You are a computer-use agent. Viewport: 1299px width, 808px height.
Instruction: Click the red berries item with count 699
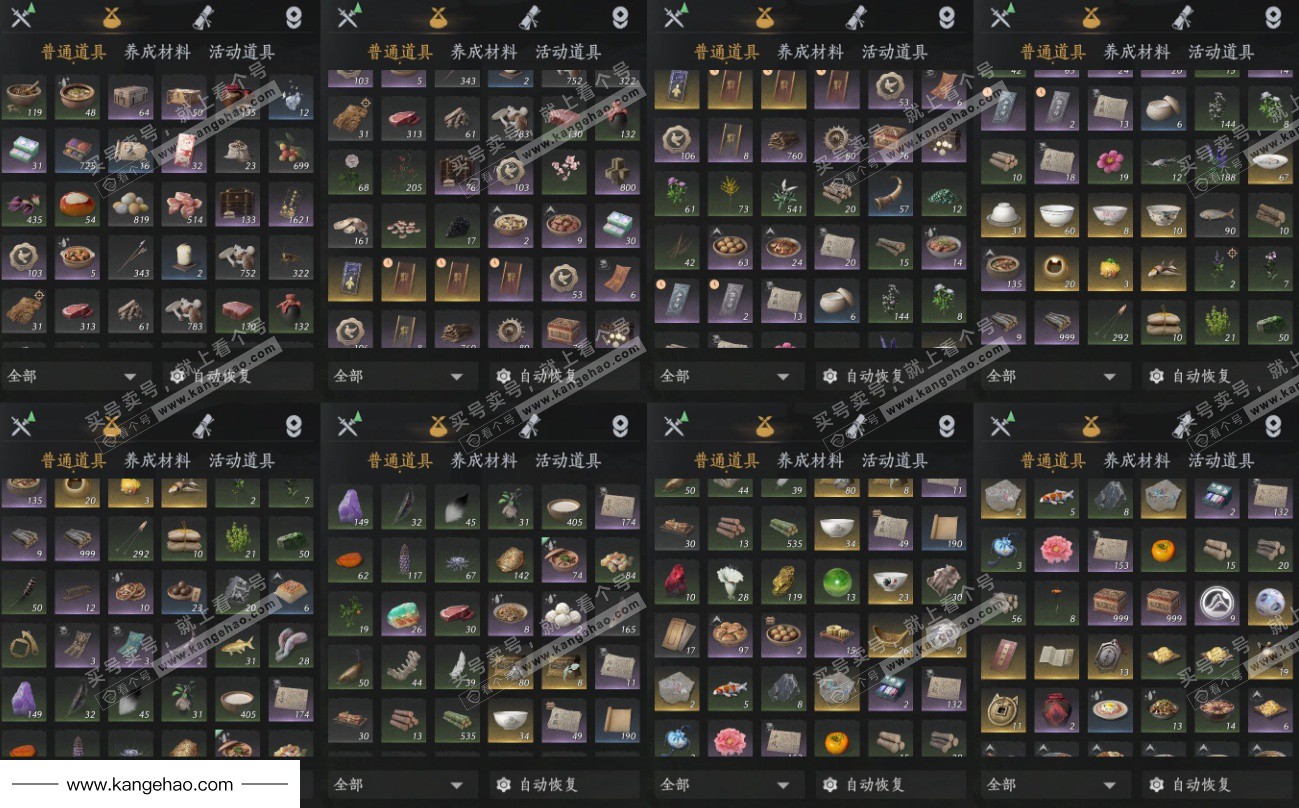click(290, 150)
